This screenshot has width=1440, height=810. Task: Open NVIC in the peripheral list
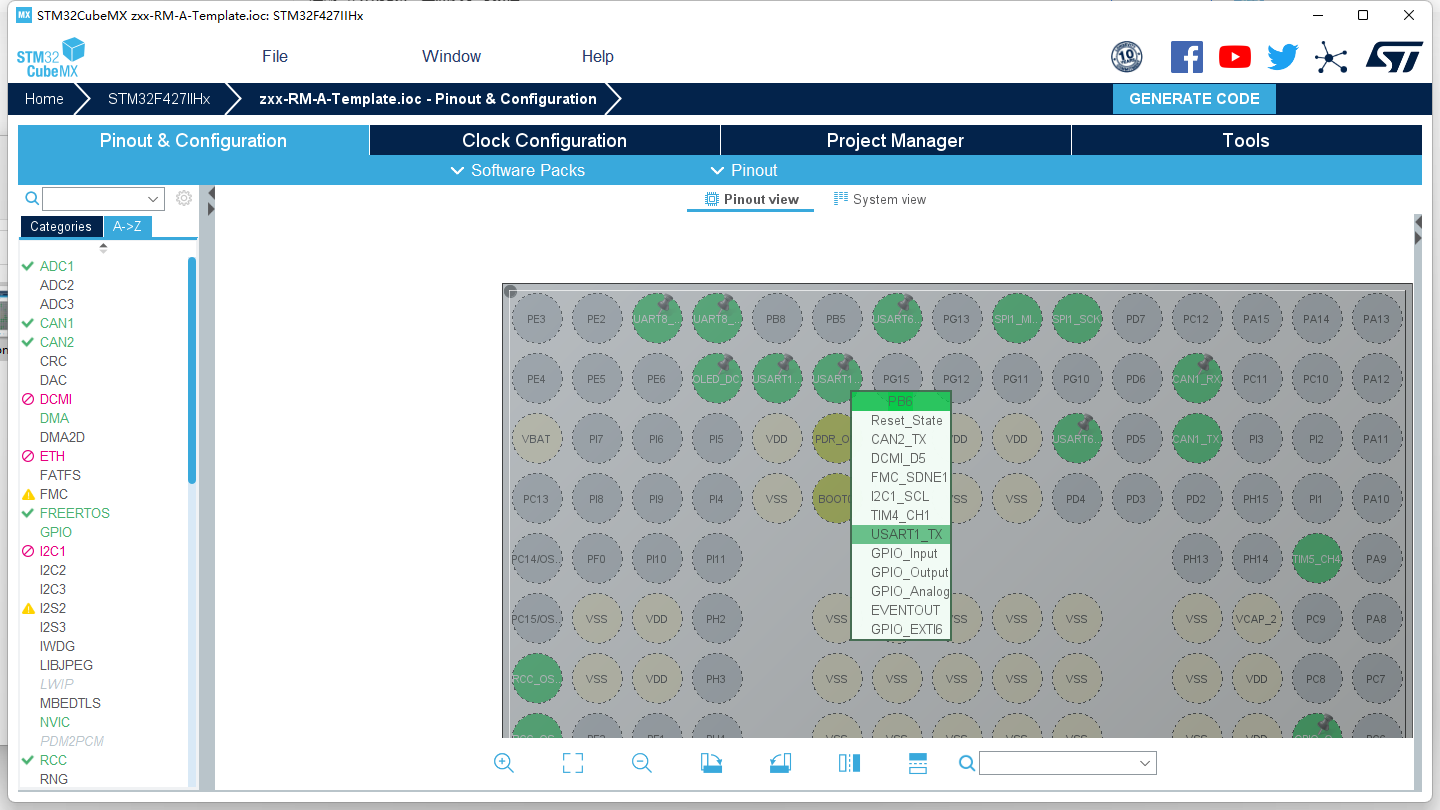(55, 722)
